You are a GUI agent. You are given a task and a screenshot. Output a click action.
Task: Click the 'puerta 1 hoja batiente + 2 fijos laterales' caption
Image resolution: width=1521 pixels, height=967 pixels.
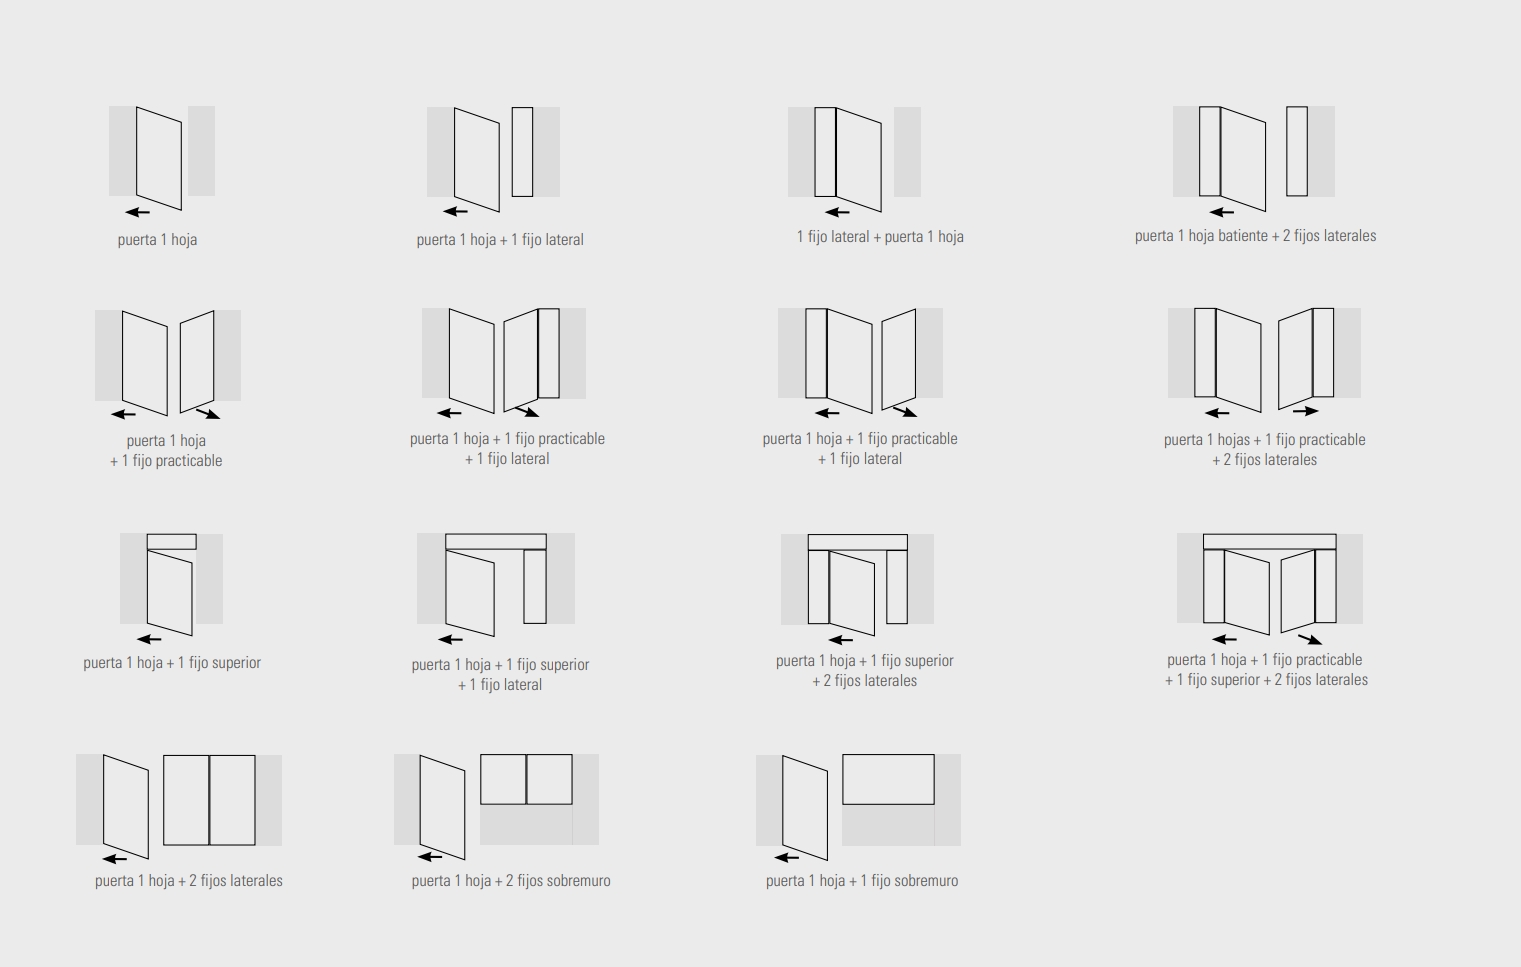pos(1255,236)
